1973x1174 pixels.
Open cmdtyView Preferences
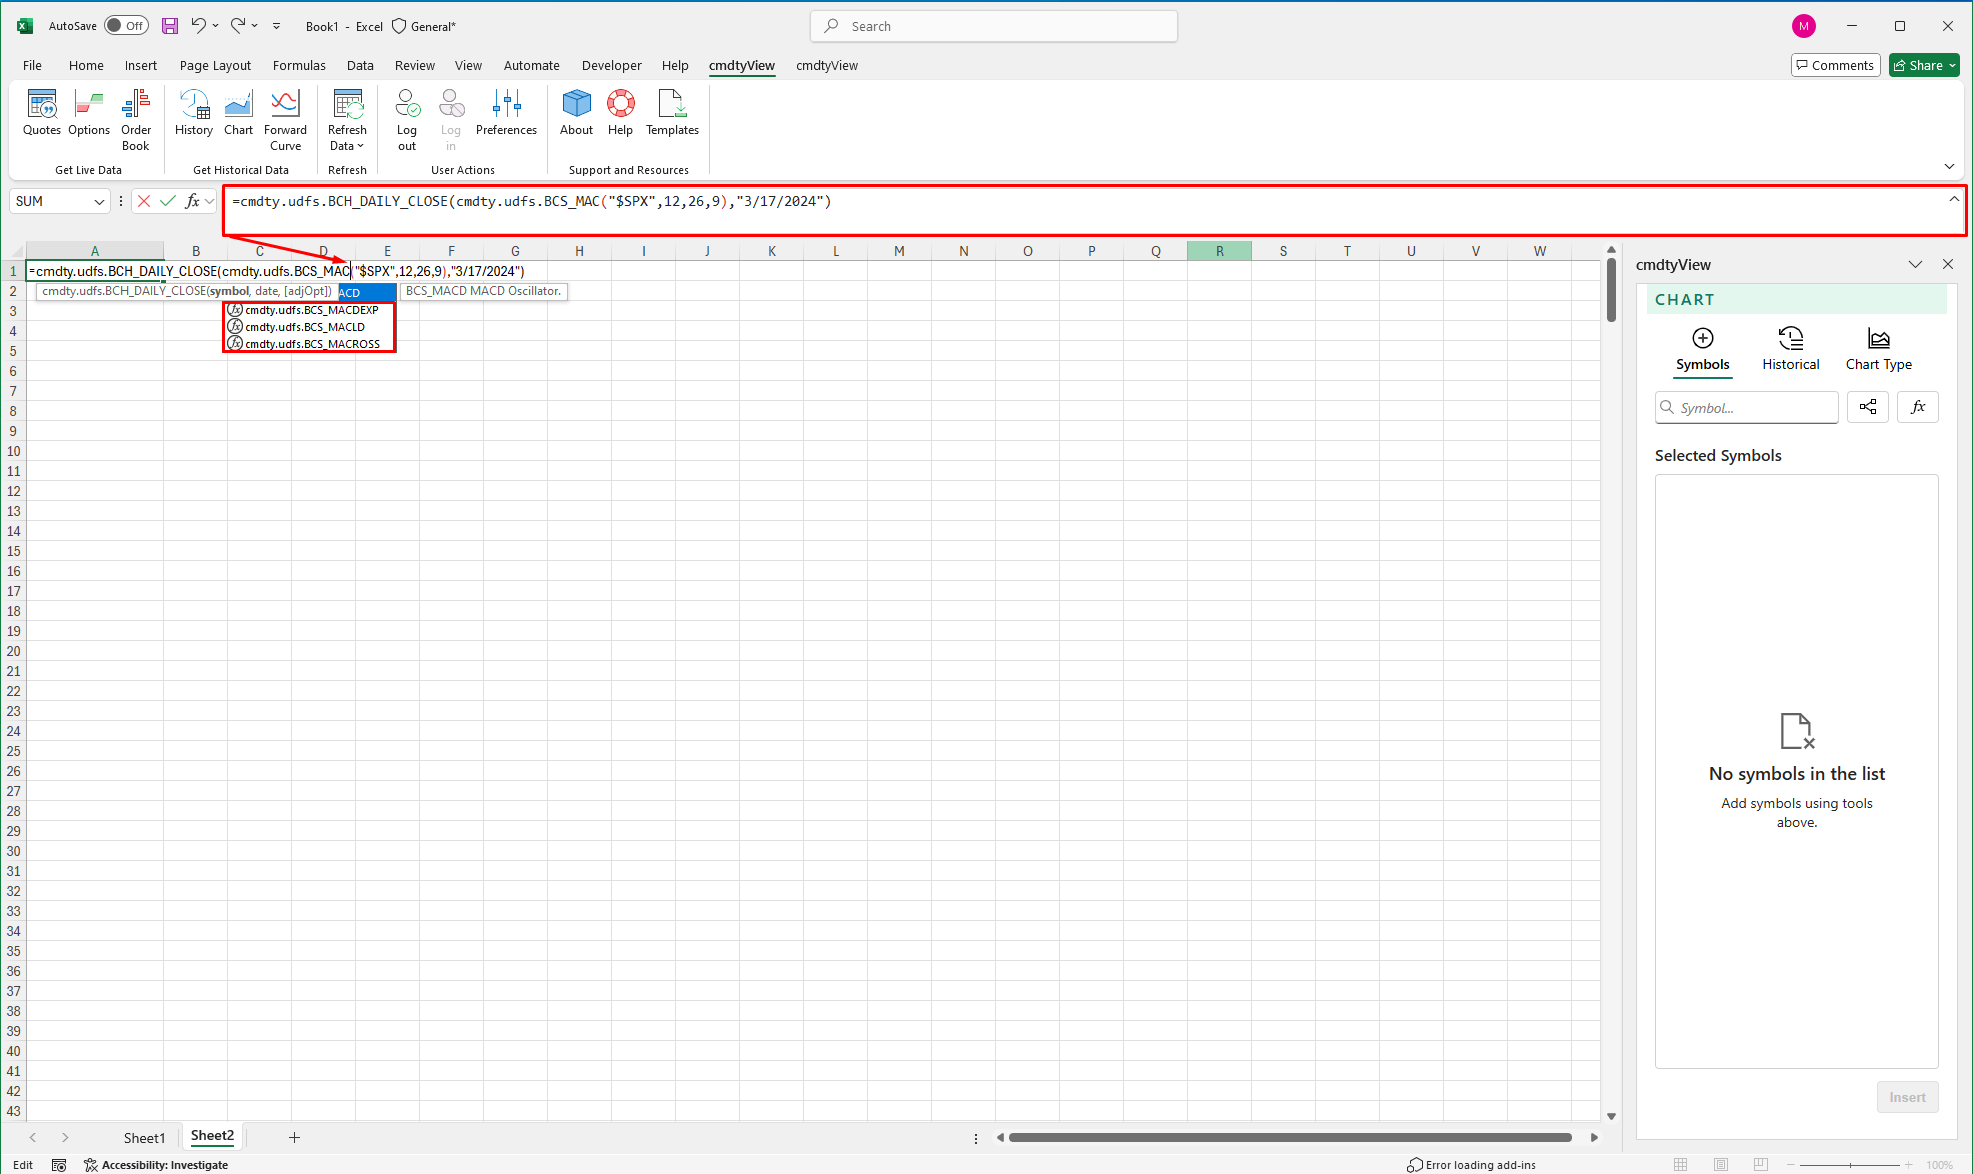(506, 112)
